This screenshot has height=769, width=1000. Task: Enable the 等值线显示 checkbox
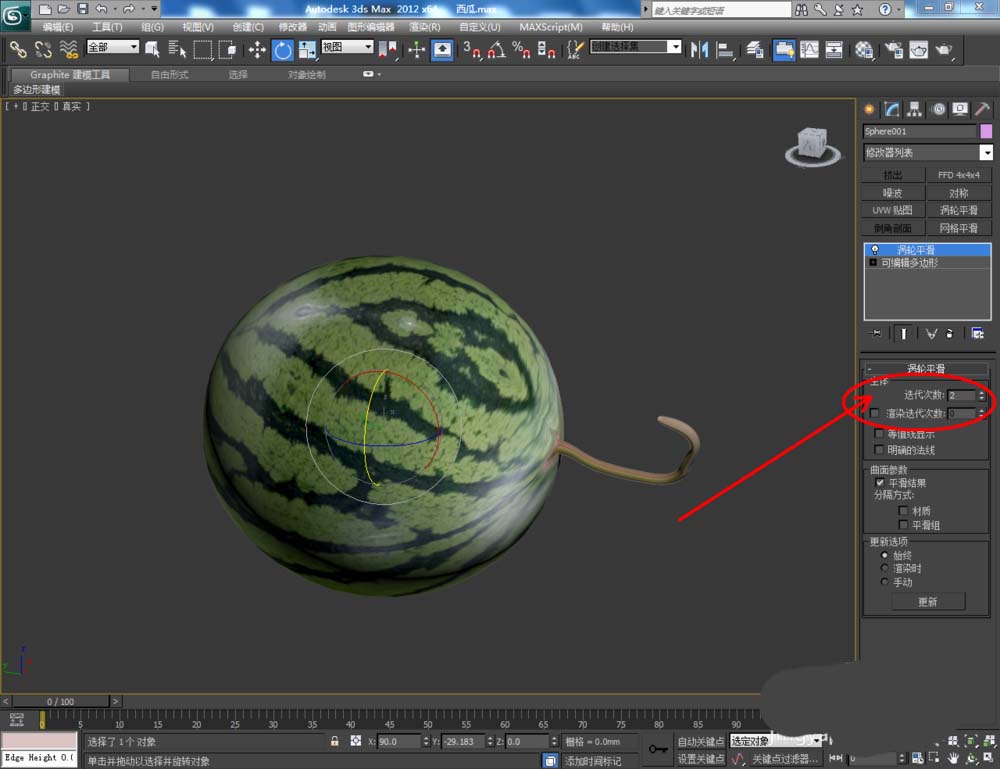point(879,434)
